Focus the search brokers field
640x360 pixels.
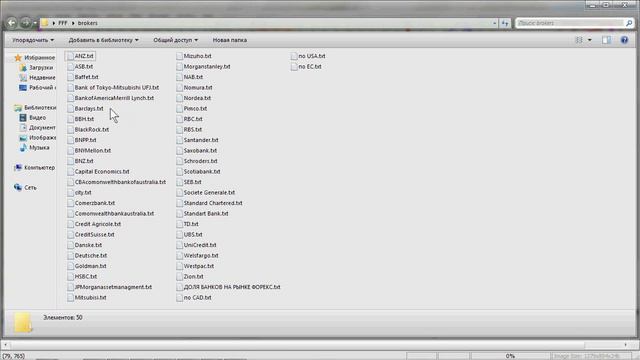coord(569,23)
